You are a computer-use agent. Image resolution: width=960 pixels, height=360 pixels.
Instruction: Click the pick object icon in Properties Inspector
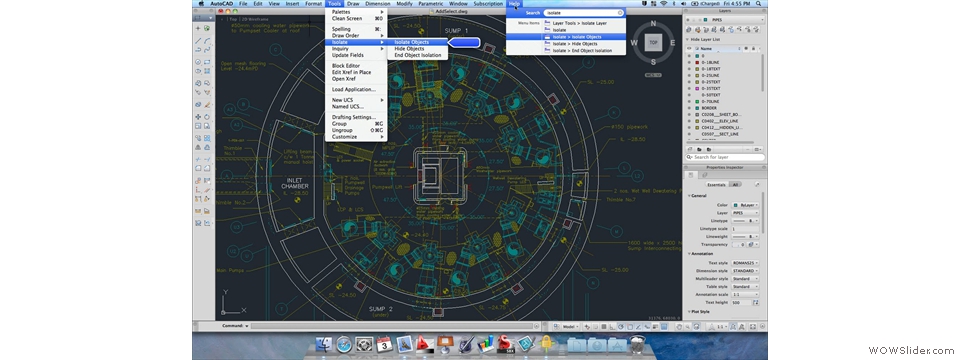(757, 184)
